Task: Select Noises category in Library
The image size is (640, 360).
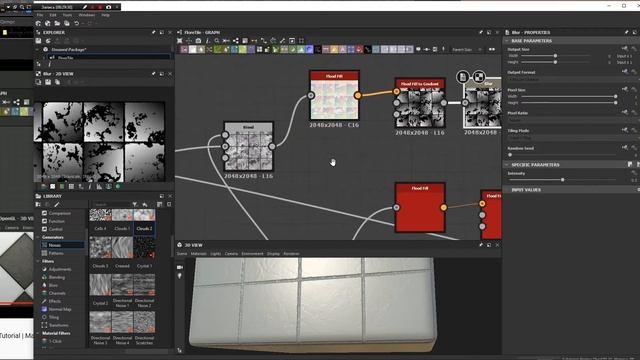Action: 62,245
